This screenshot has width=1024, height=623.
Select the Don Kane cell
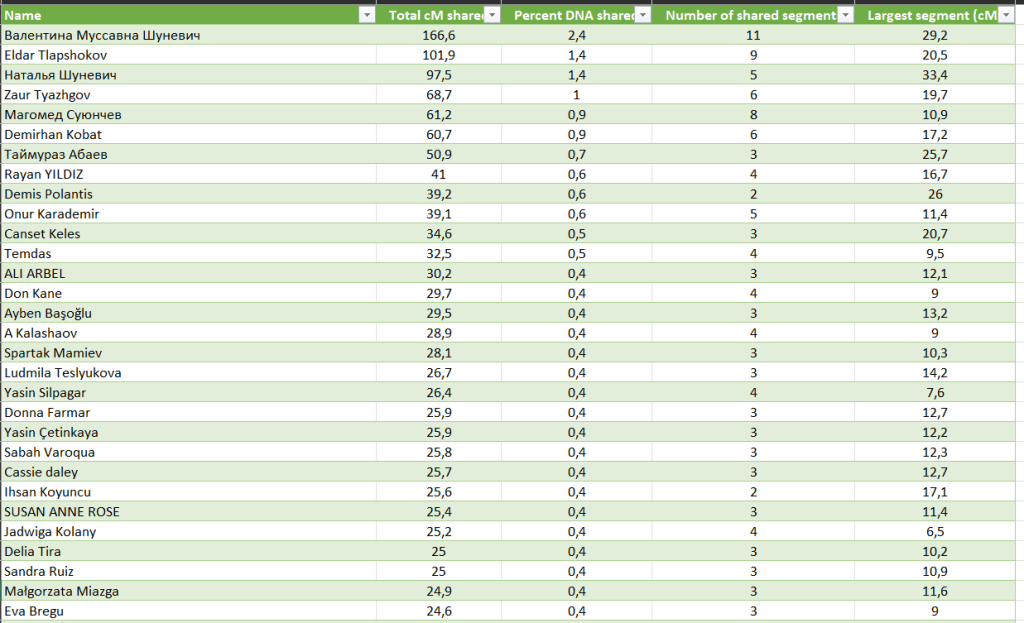coord(33,293)
